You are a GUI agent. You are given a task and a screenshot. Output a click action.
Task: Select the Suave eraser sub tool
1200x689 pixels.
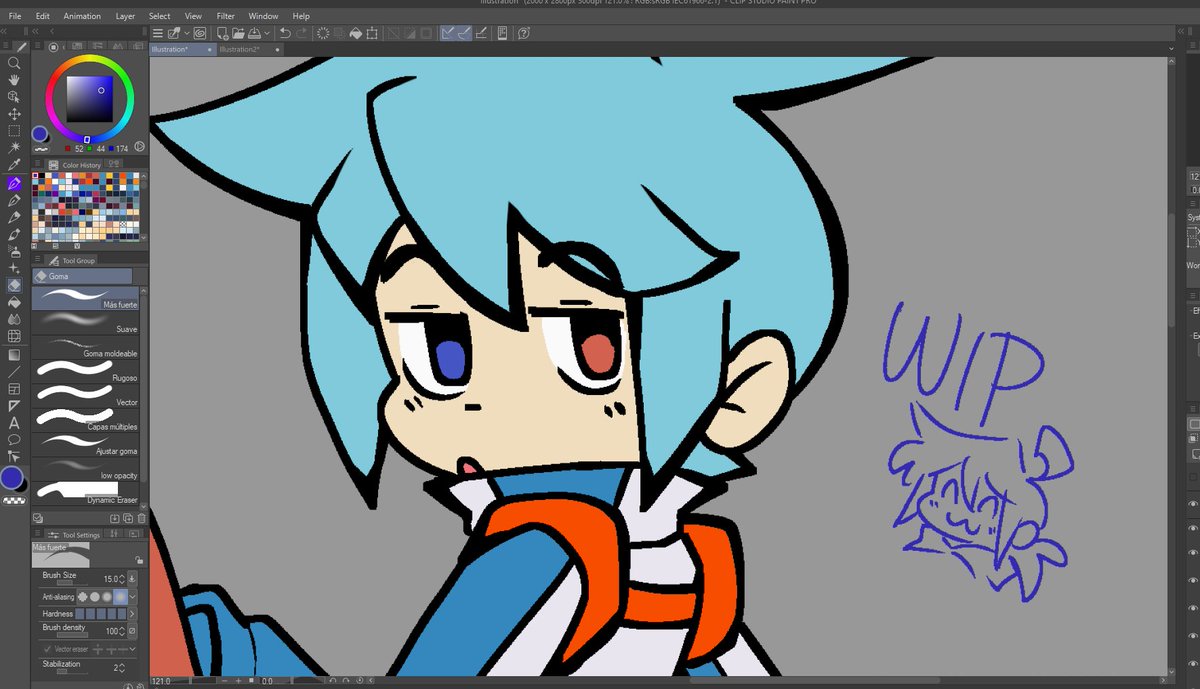tap(85, 321)
